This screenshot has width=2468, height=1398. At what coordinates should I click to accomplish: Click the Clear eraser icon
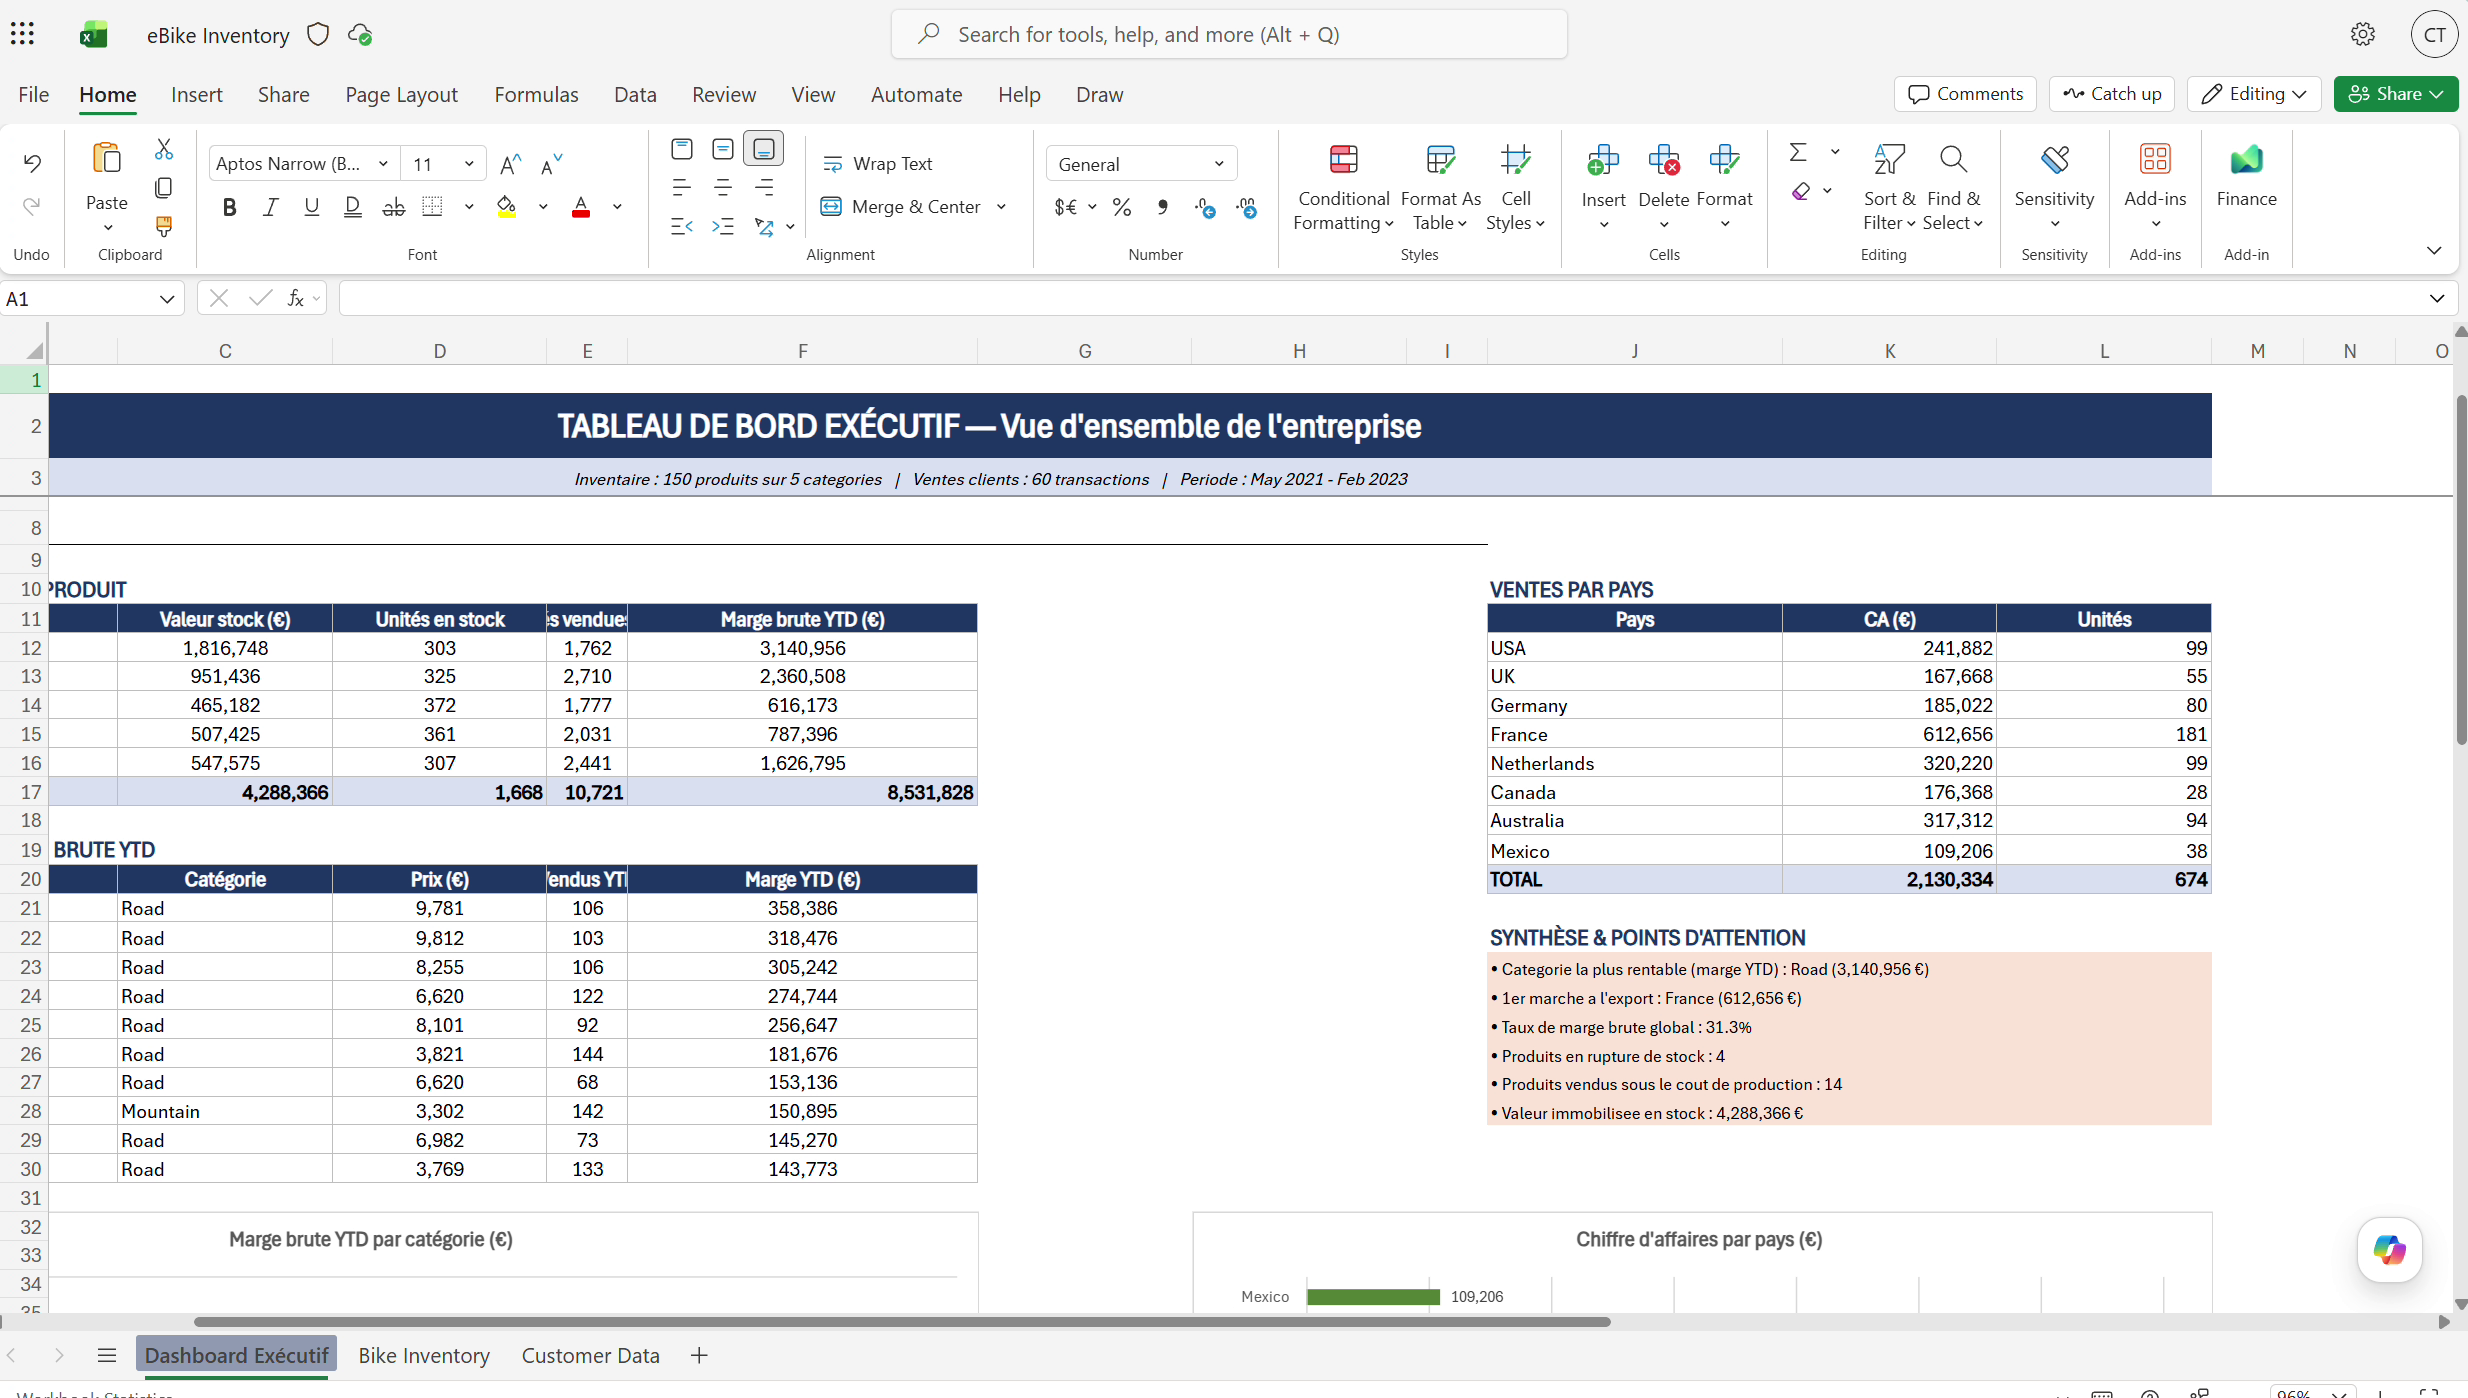click(1801, 191)
